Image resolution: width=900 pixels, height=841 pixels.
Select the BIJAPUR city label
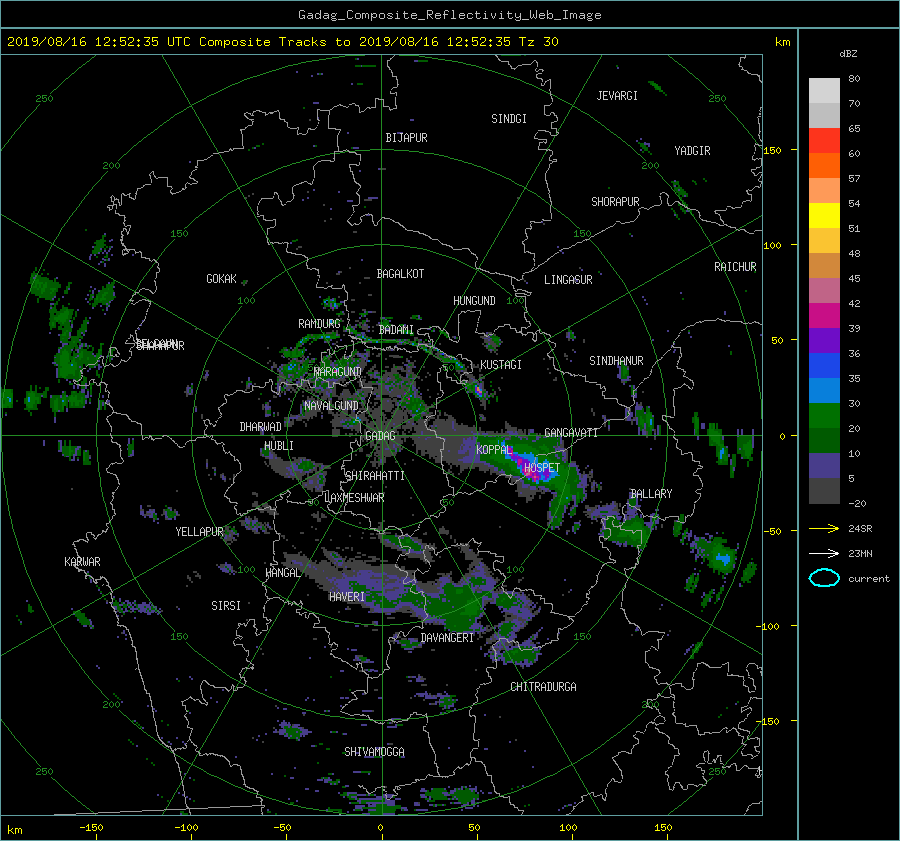click(x=406, y=138)
